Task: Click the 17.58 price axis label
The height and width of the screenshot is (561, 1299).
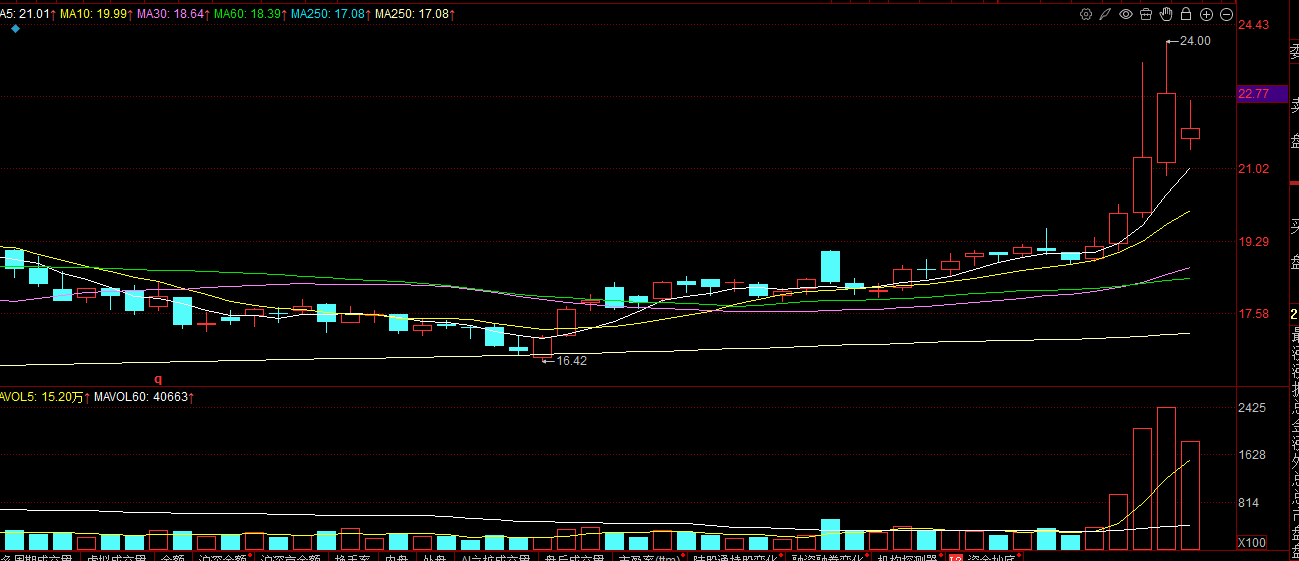Action: 1253,314
